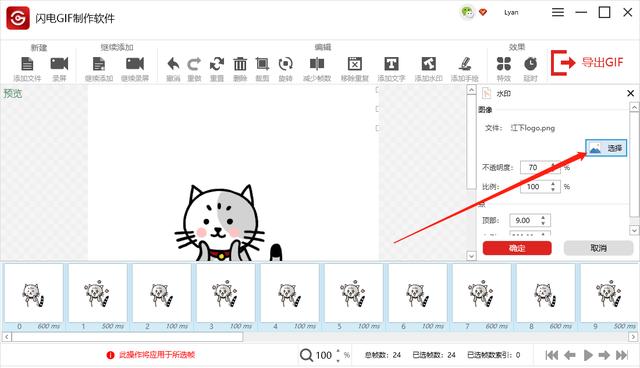640x368 pixels.
Task: Go to next frame arrow
Action: (x=604, y=355)
